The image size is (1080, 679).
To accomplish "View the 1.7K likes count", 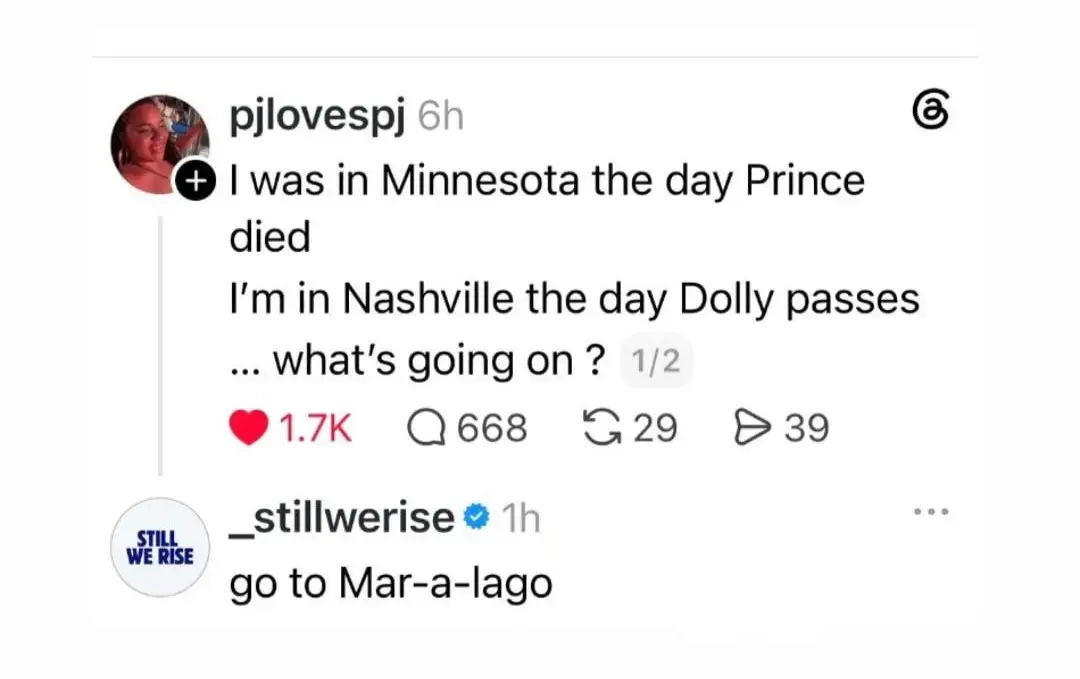I will tap(315, 428).
